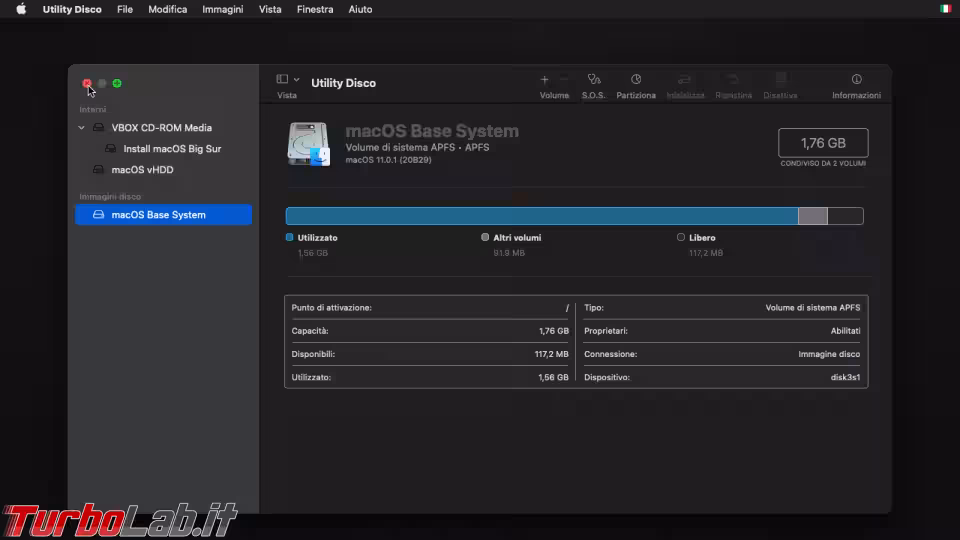Collapse the VBOX CD-ROM Media tree
The width and height of the screenshot is (960, 540).
point(81,128)
